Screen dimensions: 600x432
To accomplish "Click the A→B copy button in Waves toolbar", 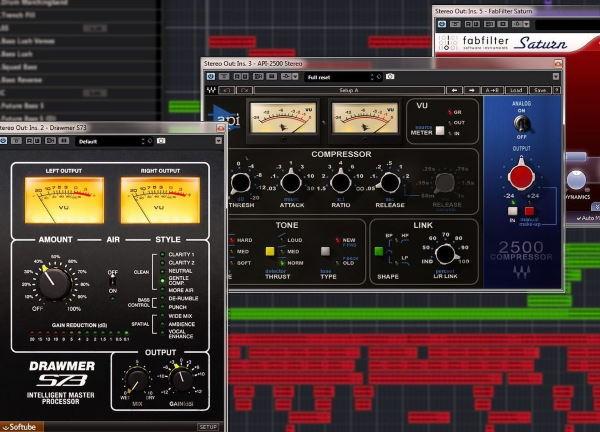I will tap(492, 90).
